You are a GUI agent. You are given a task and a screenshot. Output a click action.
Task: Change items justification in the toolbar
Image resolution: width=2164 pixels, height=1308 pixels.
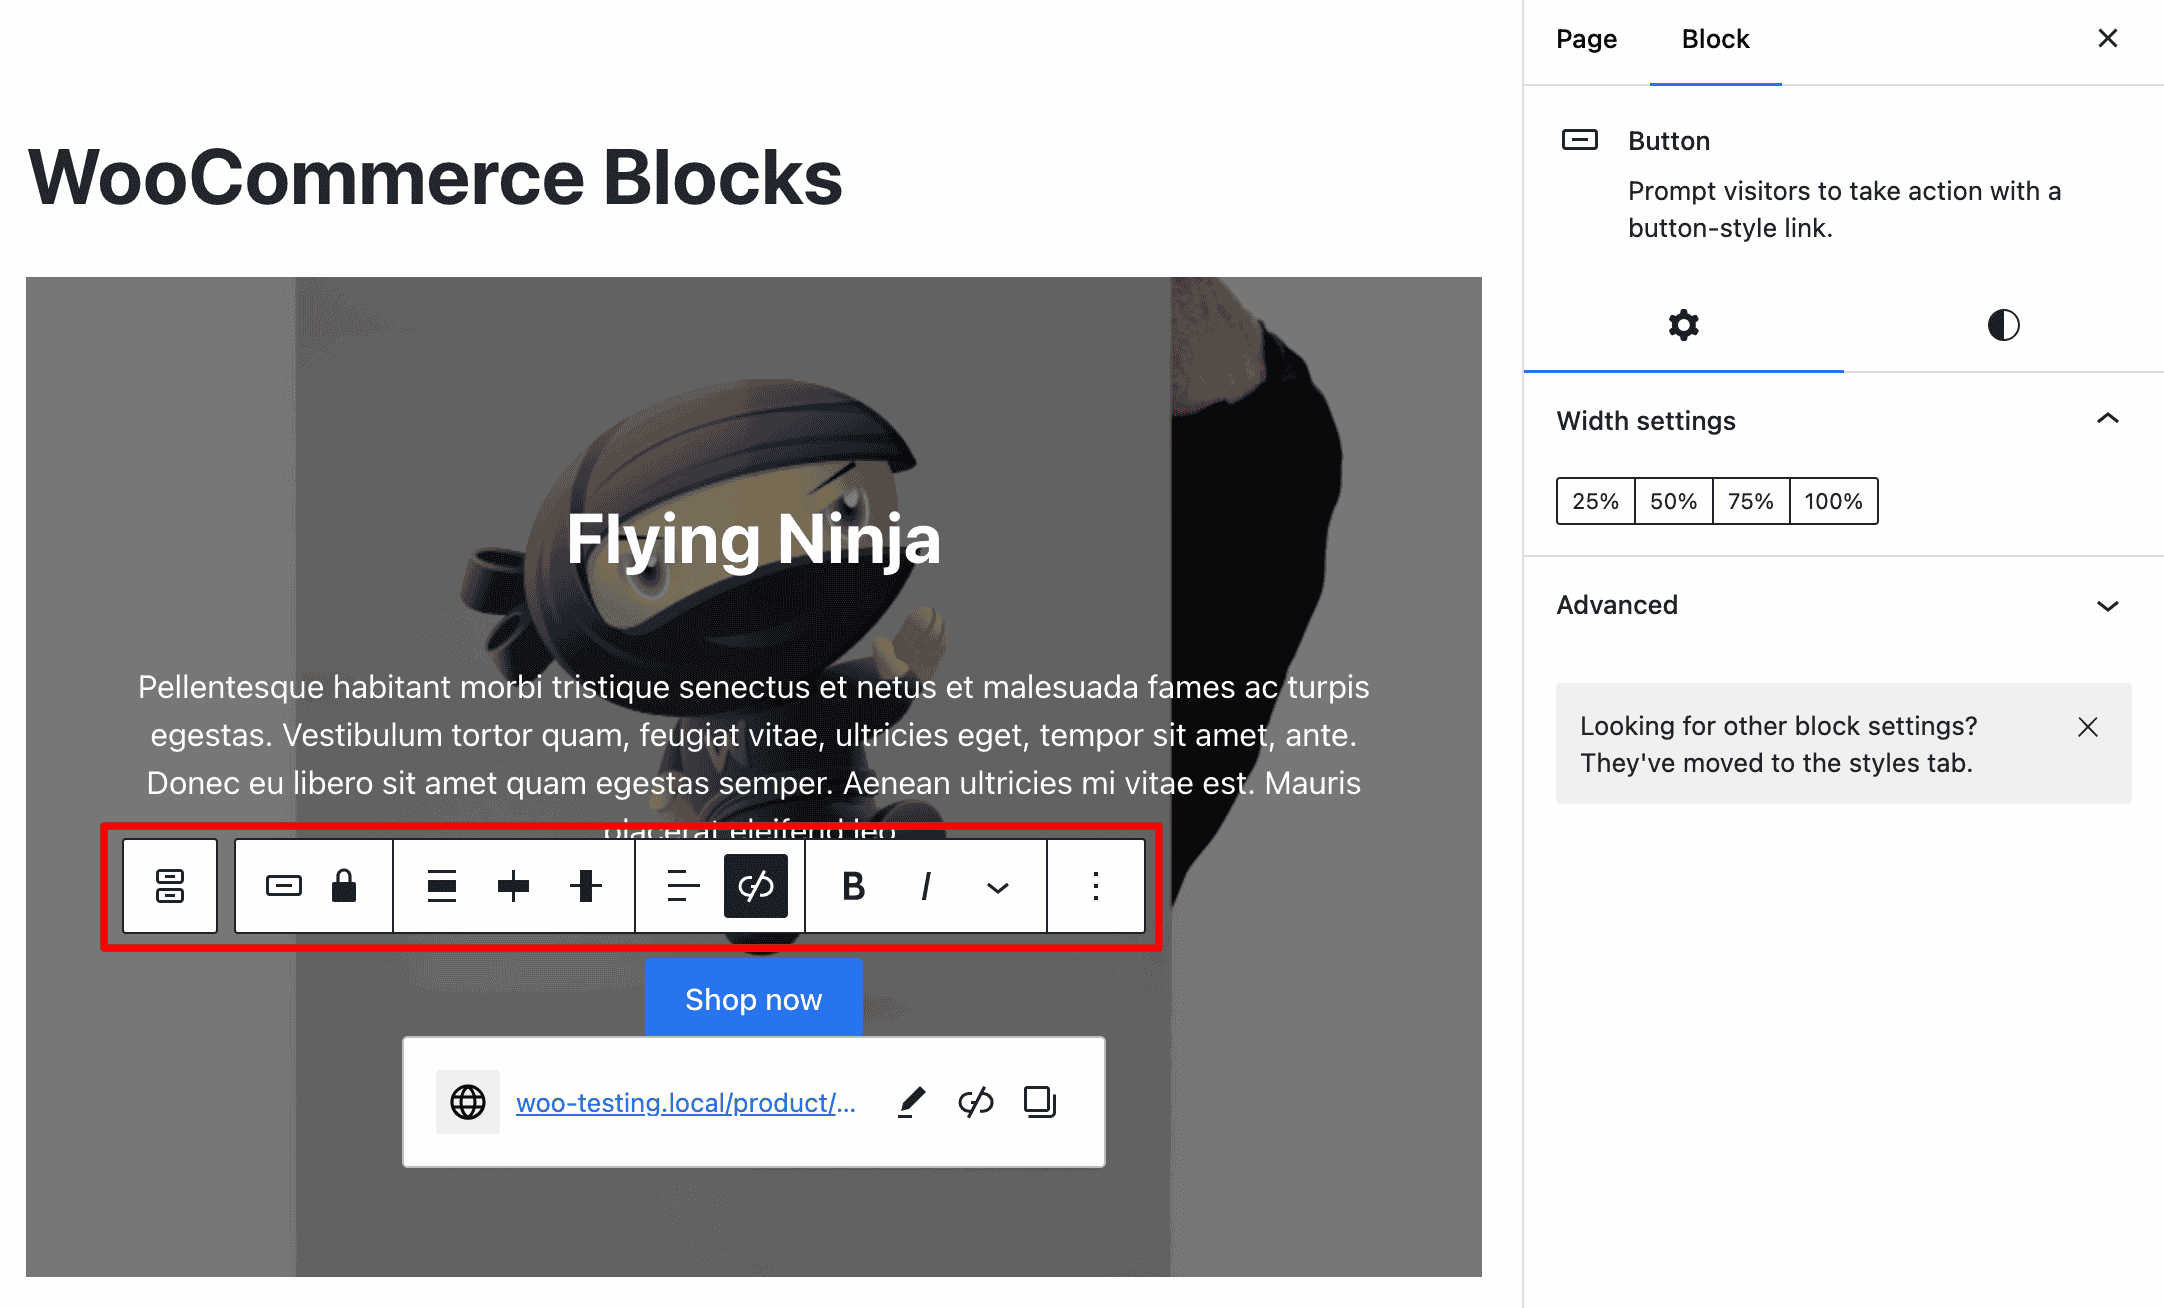point(442,886)
